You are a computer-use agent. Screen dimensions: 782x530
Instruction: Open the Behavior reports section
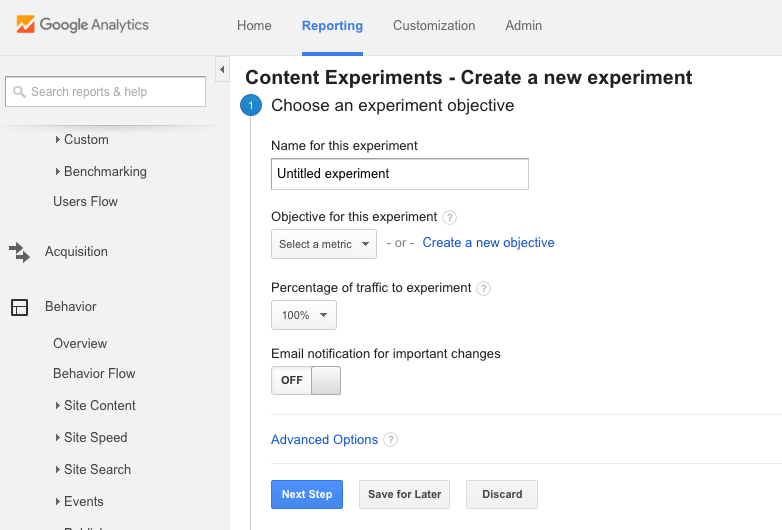pos(71,306)
